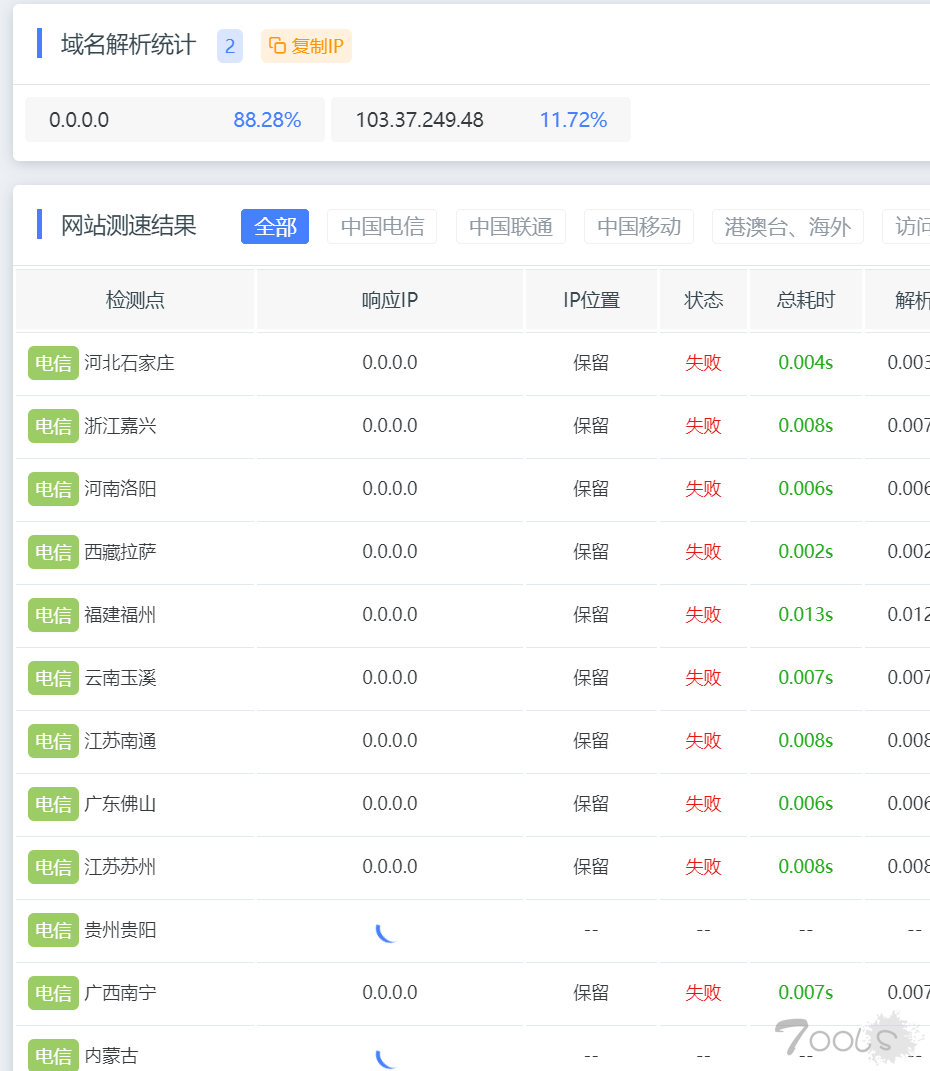Click the 11.72% percentage link
930x1071 pixels.
tap(573, 120)
